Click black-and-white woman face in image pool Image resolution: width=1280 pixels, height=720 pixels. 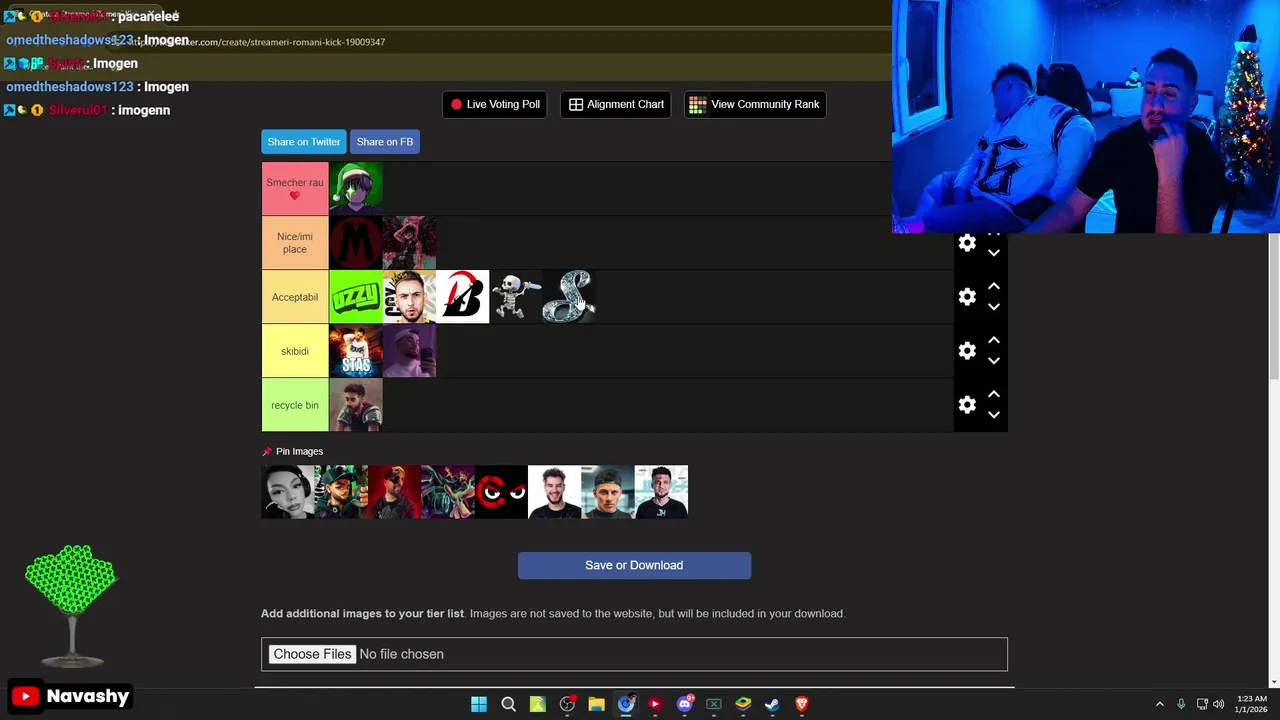pos(288,492)
